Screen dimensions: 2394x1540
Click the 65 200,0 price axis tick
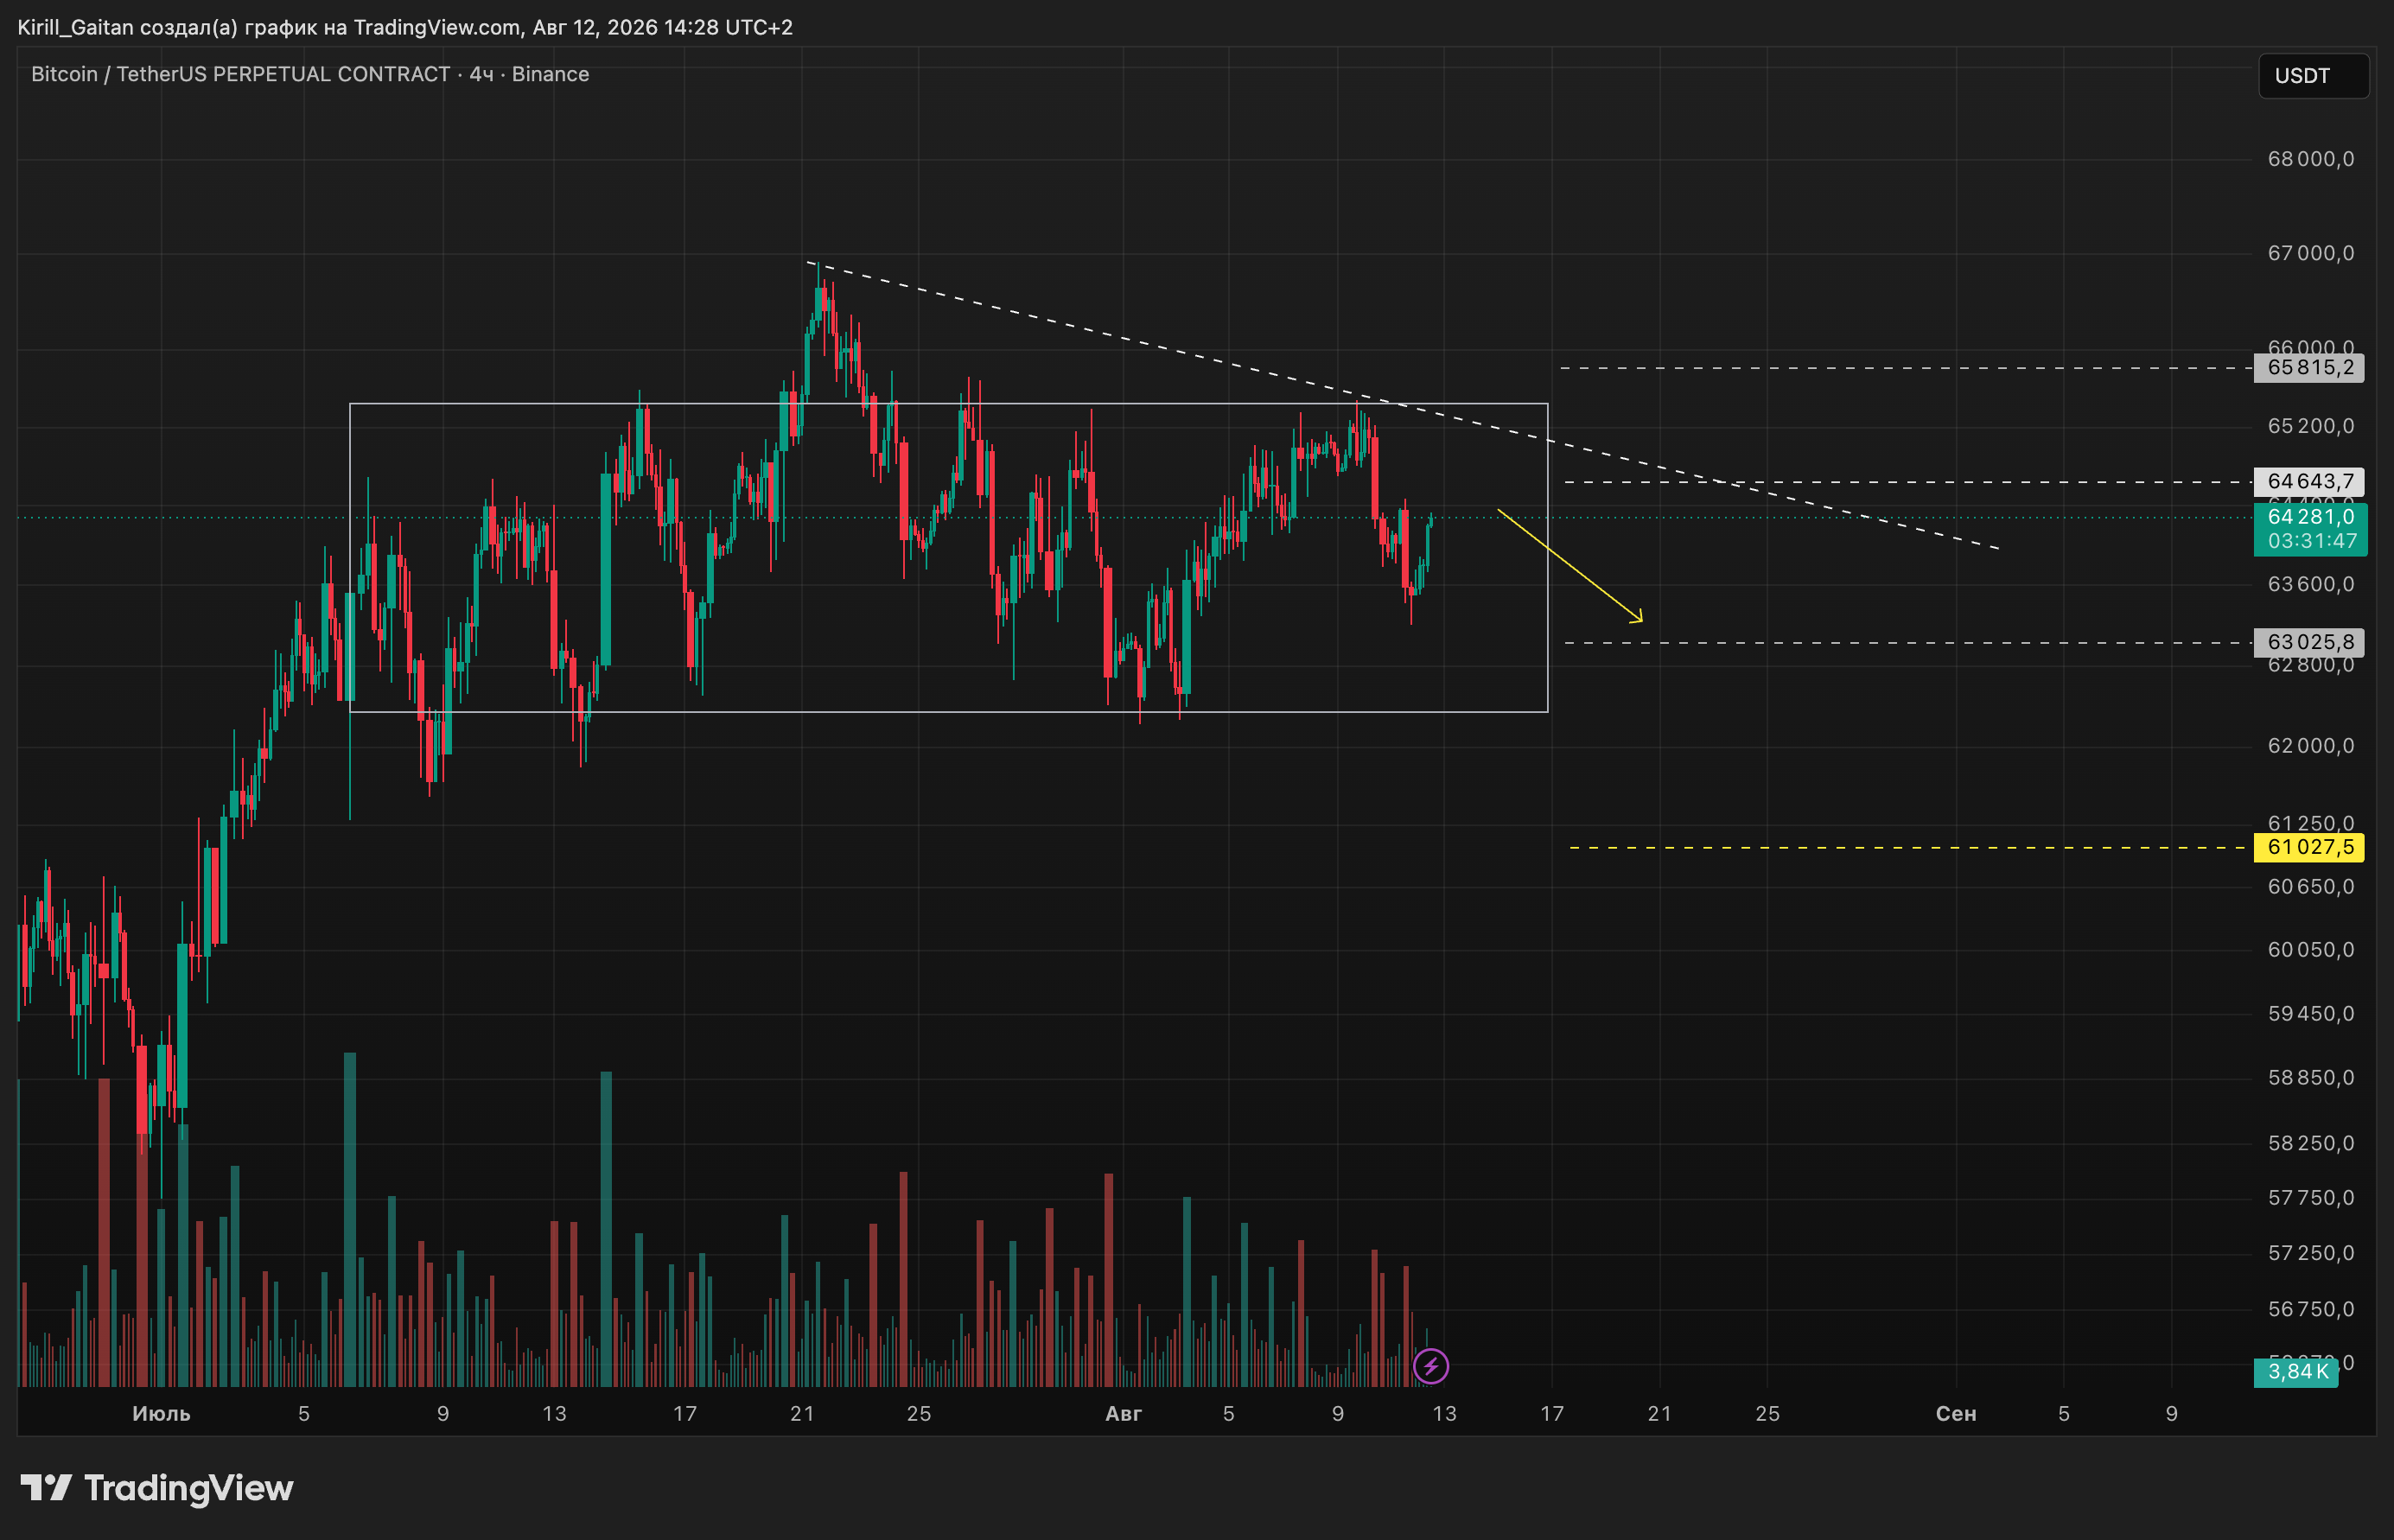(2311, 426)
